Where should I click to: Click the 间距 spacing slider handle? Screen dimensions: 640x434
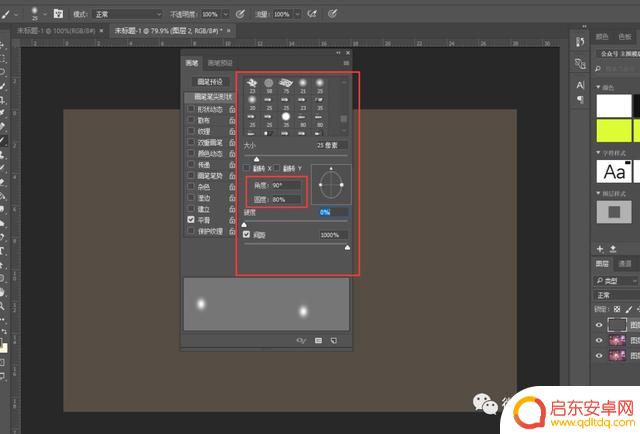(x=347, y=247)
